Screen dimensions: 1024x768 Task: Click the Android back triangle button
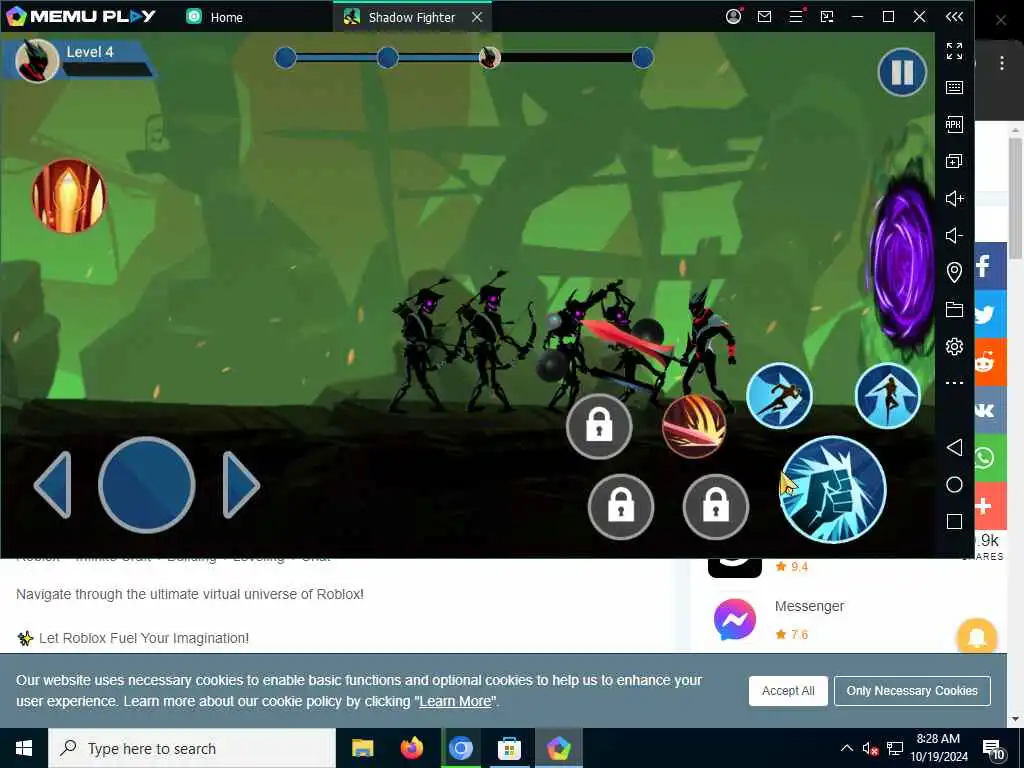[x=954, y=447]
